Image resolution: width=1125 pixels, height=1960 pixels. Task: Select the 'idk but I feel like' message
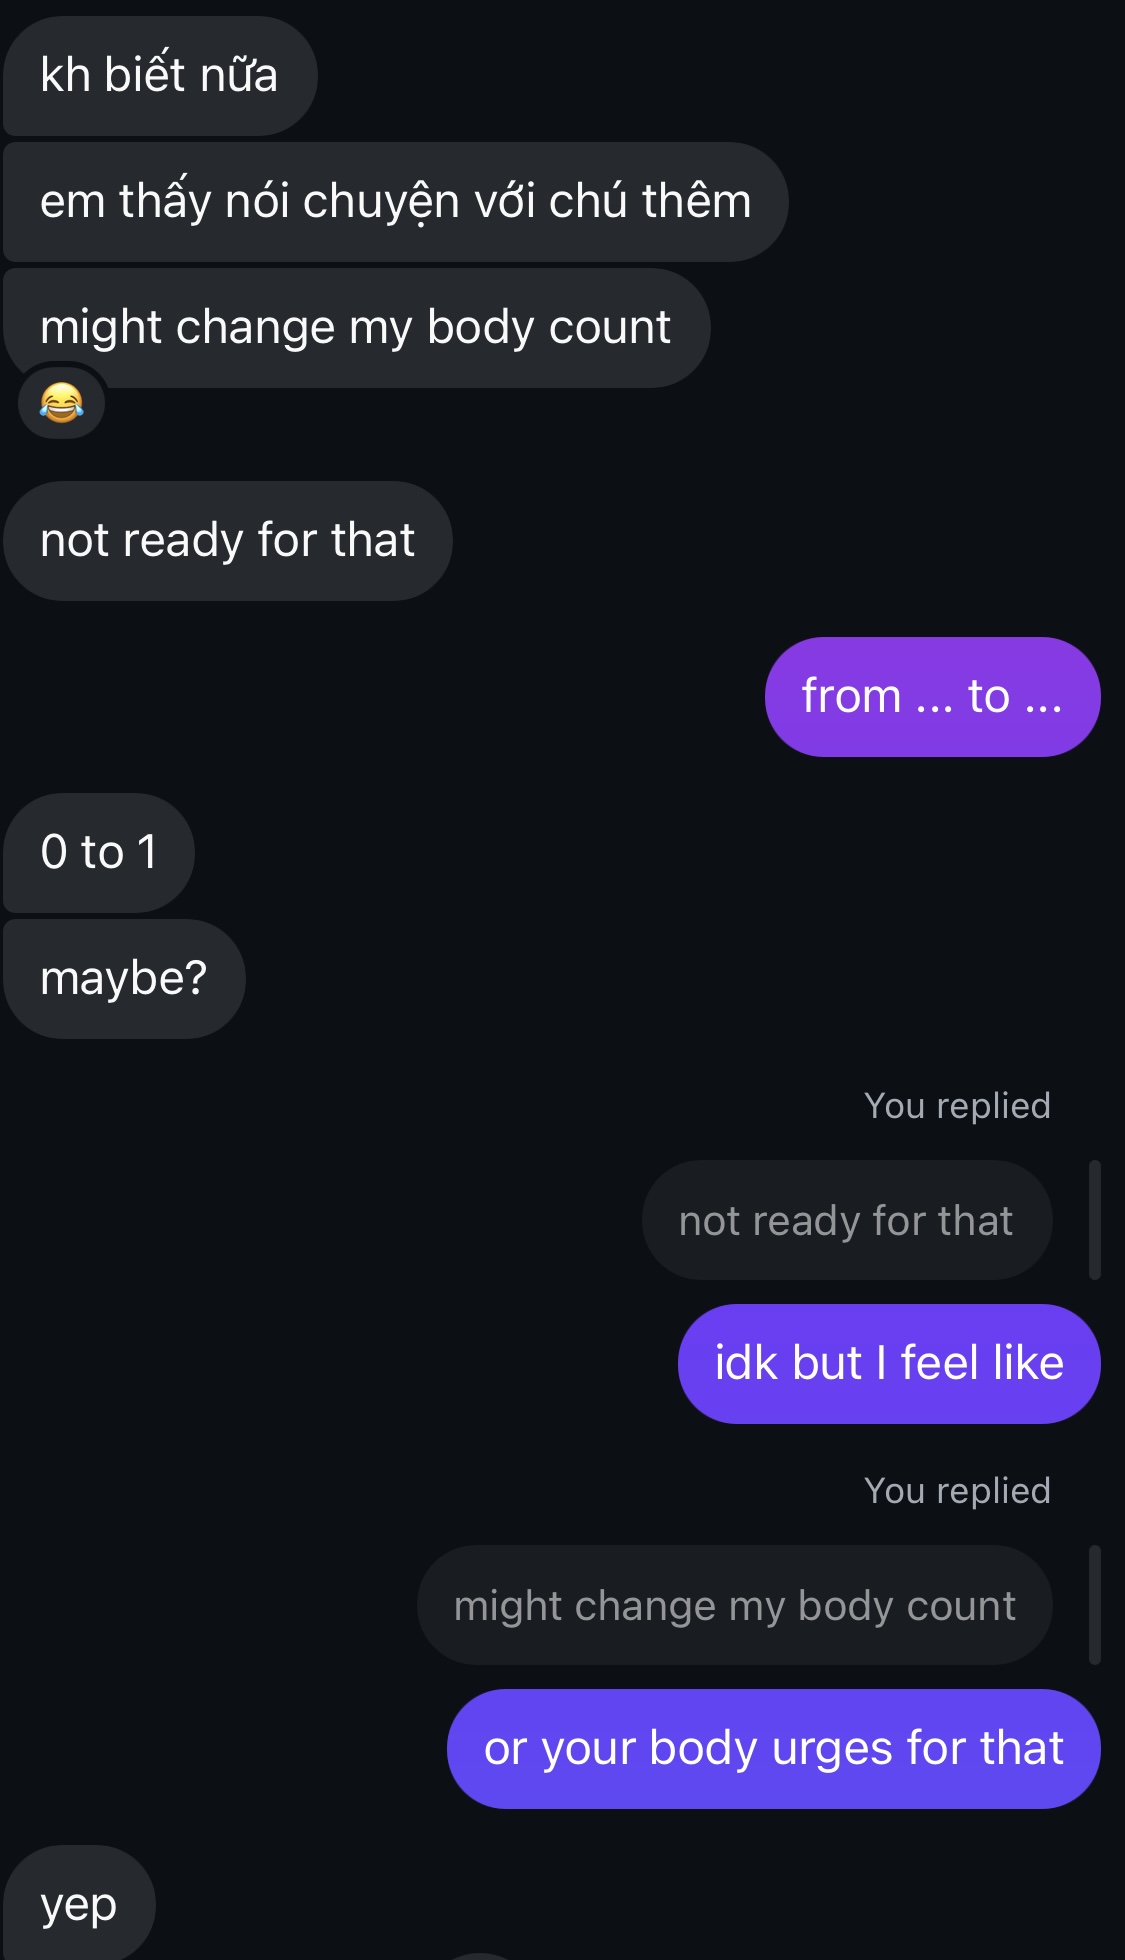[x=889, y=1364]
